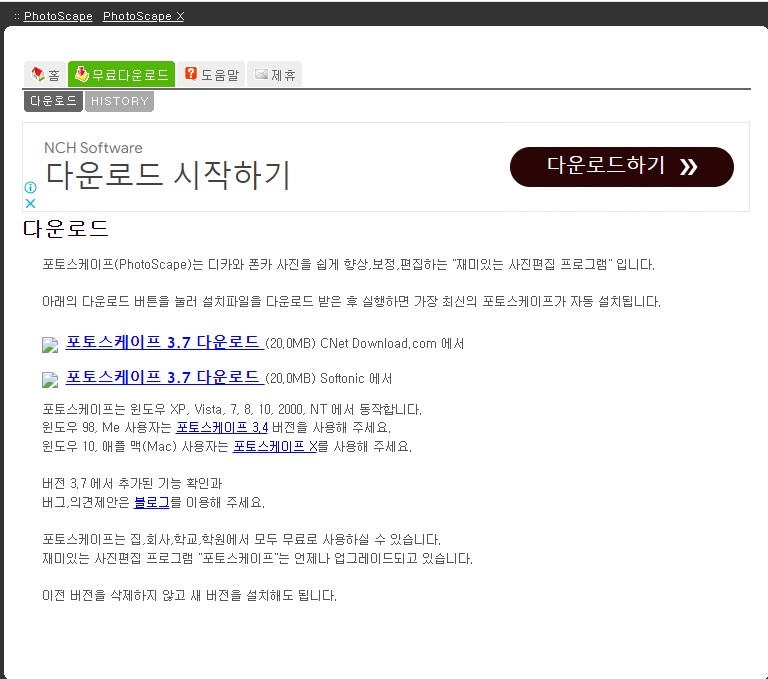The width and height of the screenshot is (768, 679).
Task: Open the 제휴 tab
Action: click(274, 74)
